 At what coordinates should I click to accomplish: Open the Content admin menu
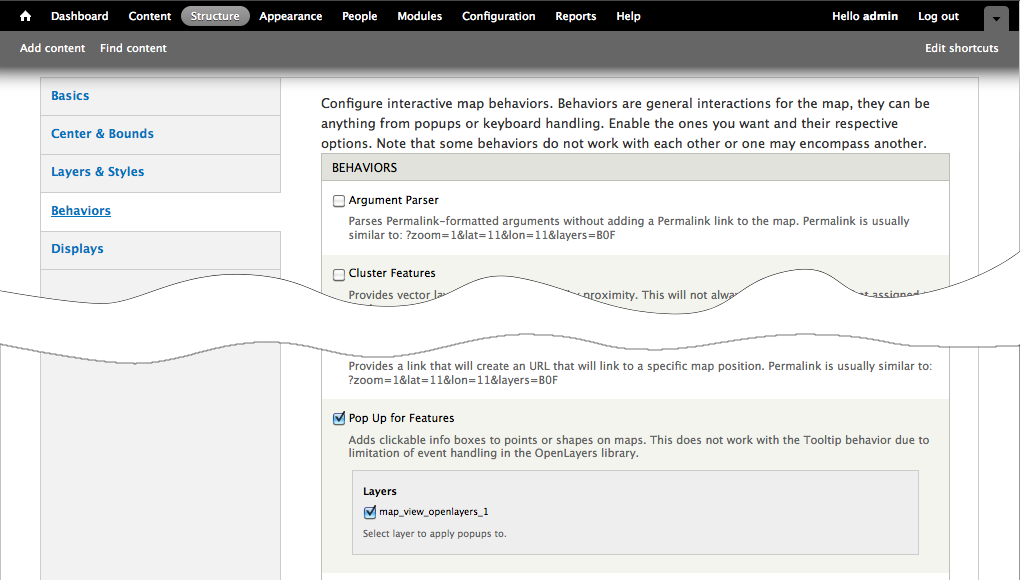(150, 16)
